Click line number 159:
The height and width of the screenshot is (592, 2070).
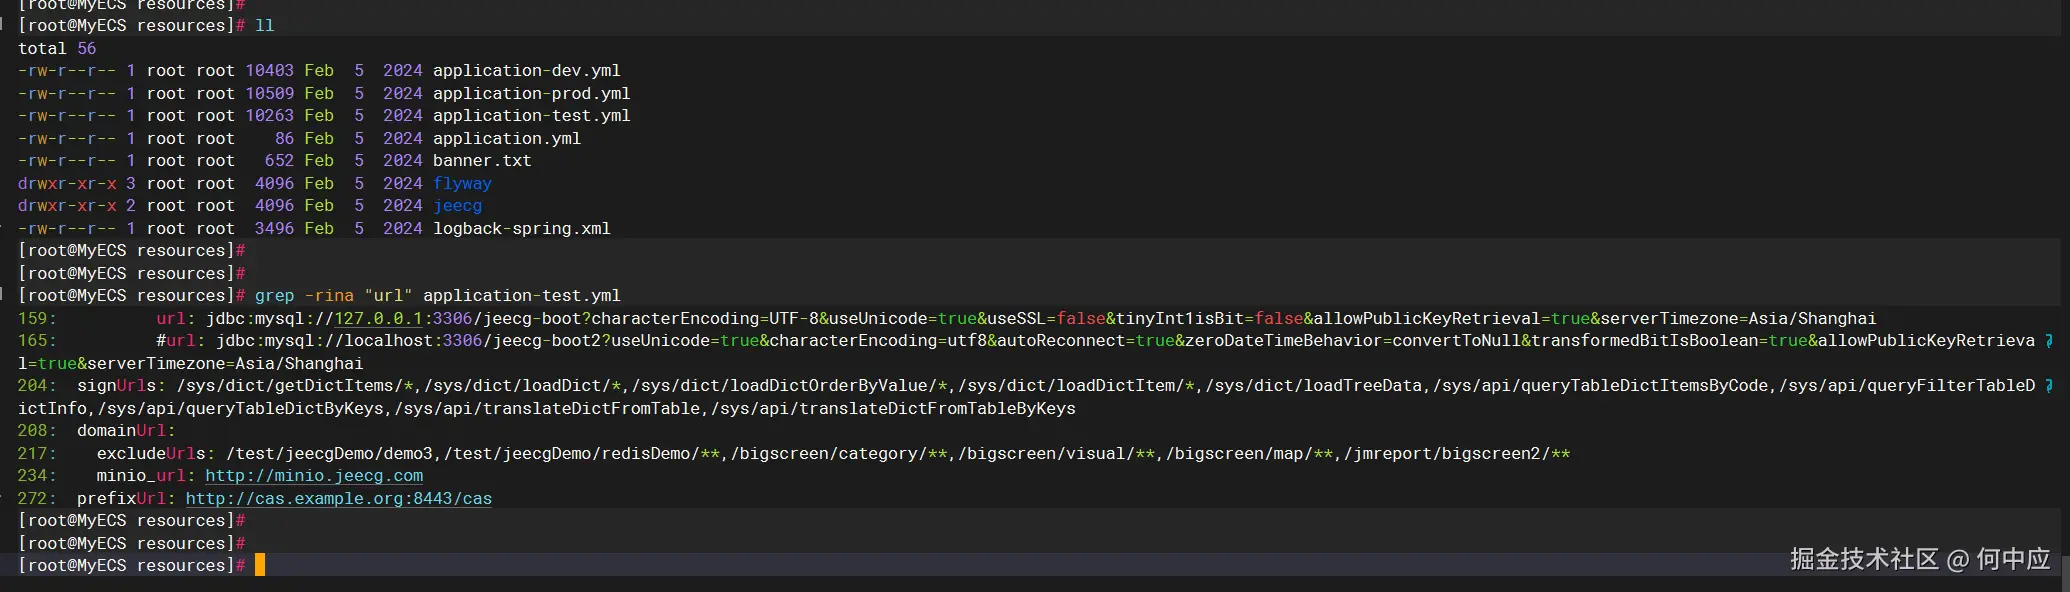pyautogui.click(x=37, y=319)
